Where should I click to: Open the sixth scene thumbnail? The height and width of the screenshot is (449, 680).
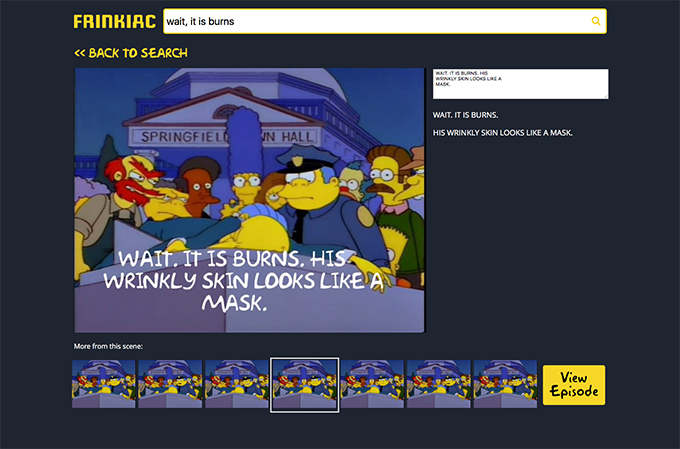point(438,384)
